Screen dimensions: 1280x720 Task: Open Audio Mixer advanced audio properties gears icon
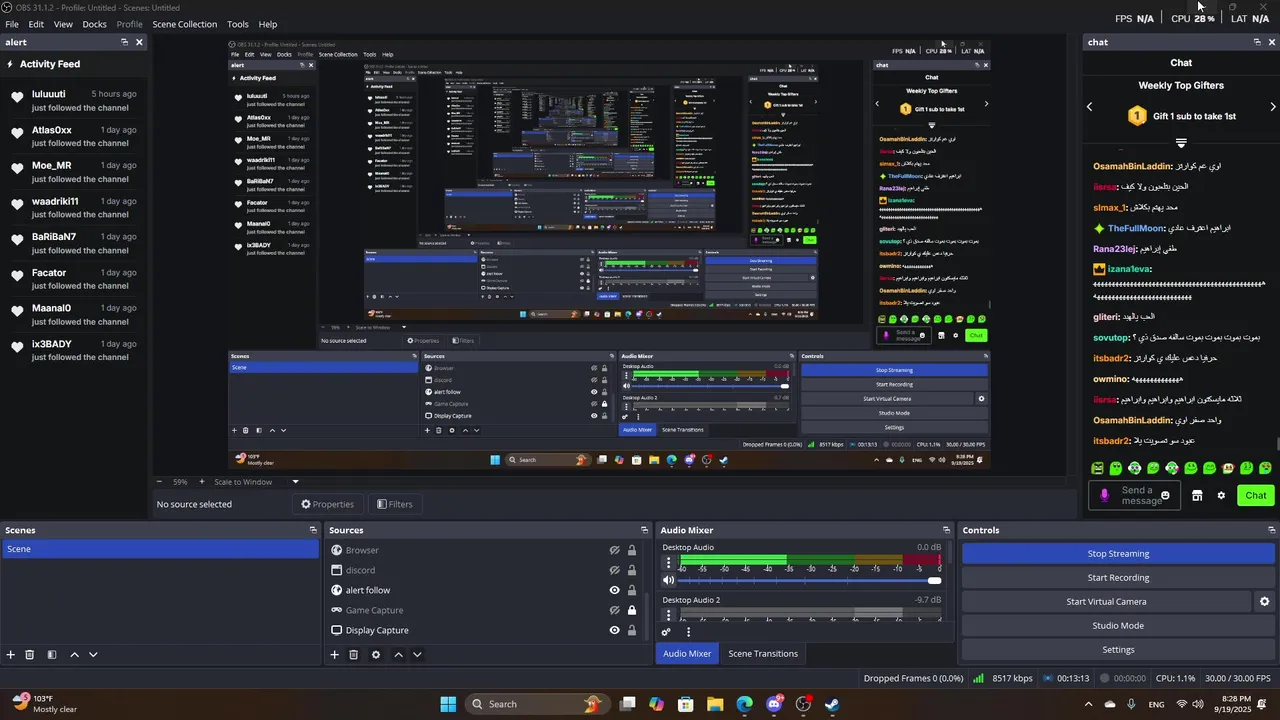point(666,632)
